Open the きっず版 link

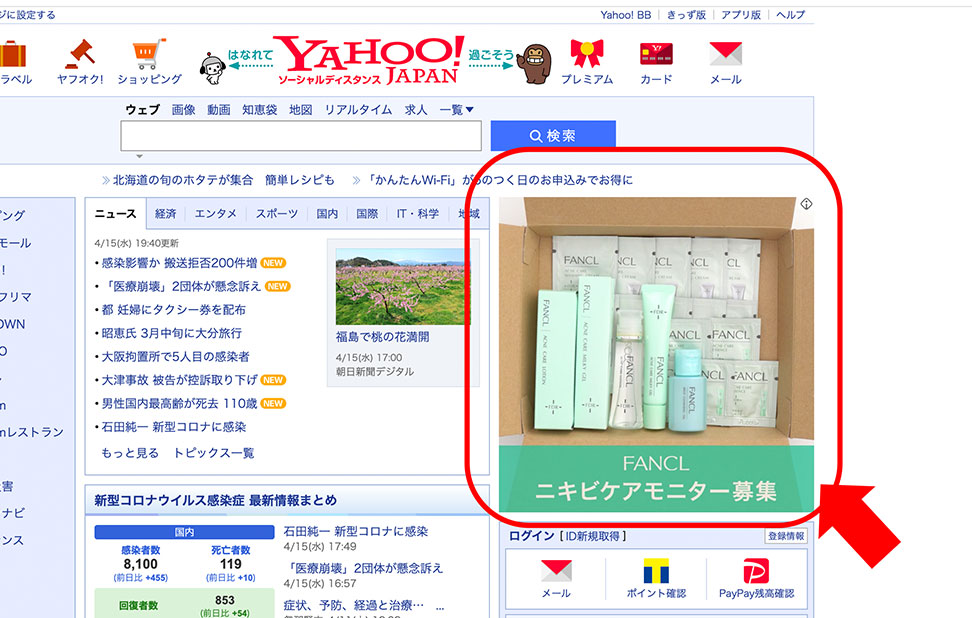point(686,15)
